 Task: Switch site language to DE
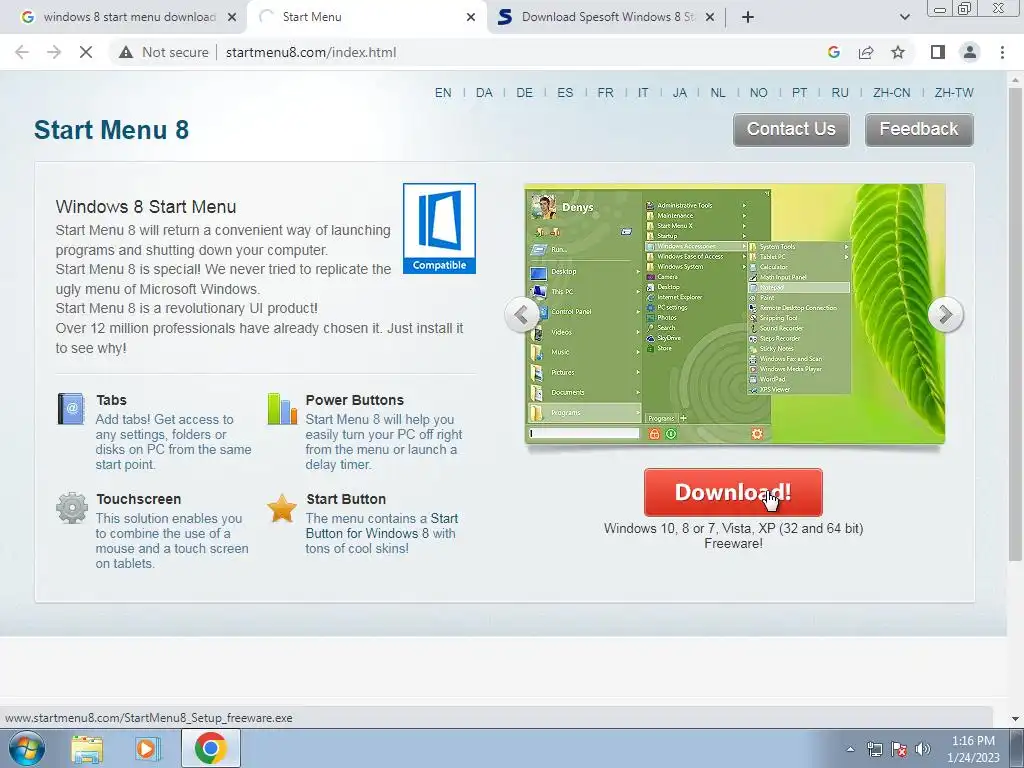point(524,93)
